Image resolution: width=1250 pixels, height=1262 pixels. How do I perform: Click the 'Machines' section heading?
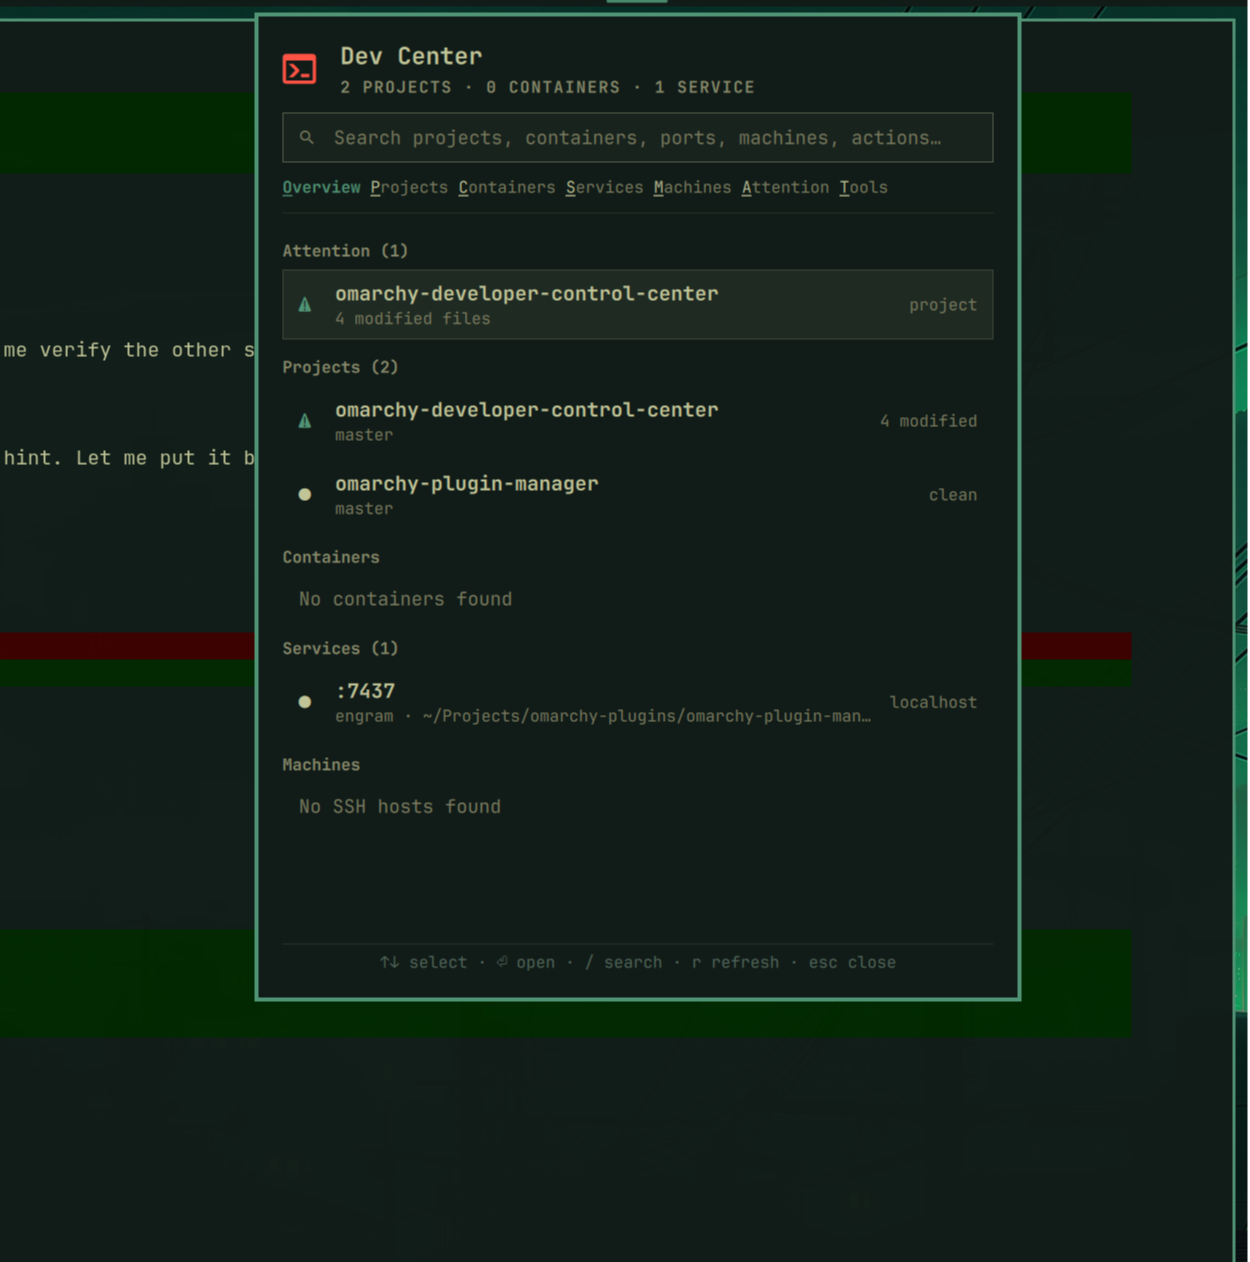[321, 765]
